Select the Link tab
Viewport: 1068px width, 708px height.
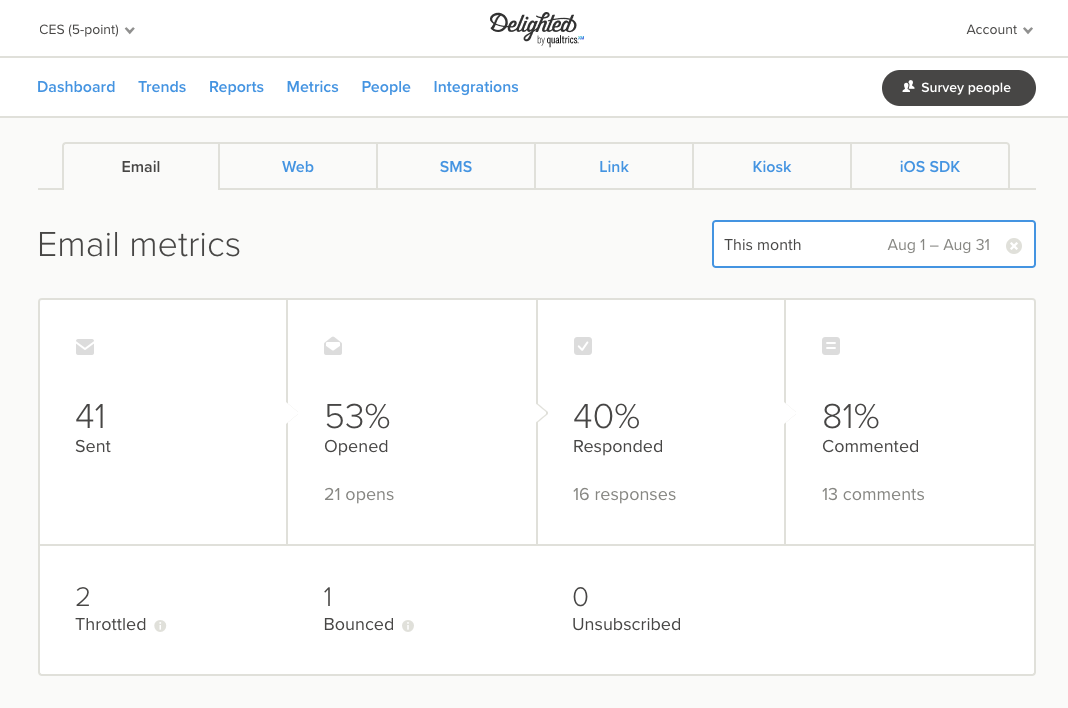pos(614,167)
